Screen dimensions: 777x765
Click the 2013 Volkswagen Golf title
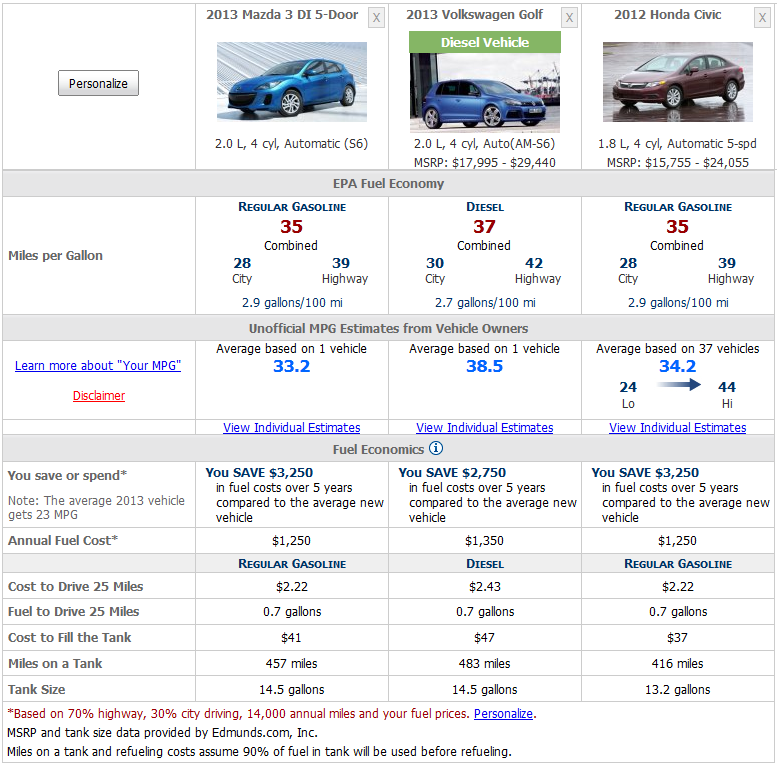click(475, 15)
